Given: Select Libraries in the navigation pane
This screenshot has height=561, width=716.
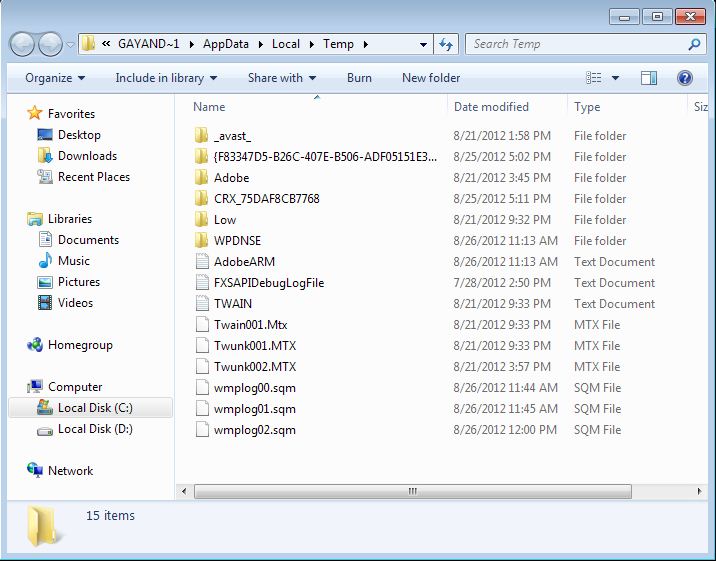Looking at the screenshot, I should click(70, 219).
